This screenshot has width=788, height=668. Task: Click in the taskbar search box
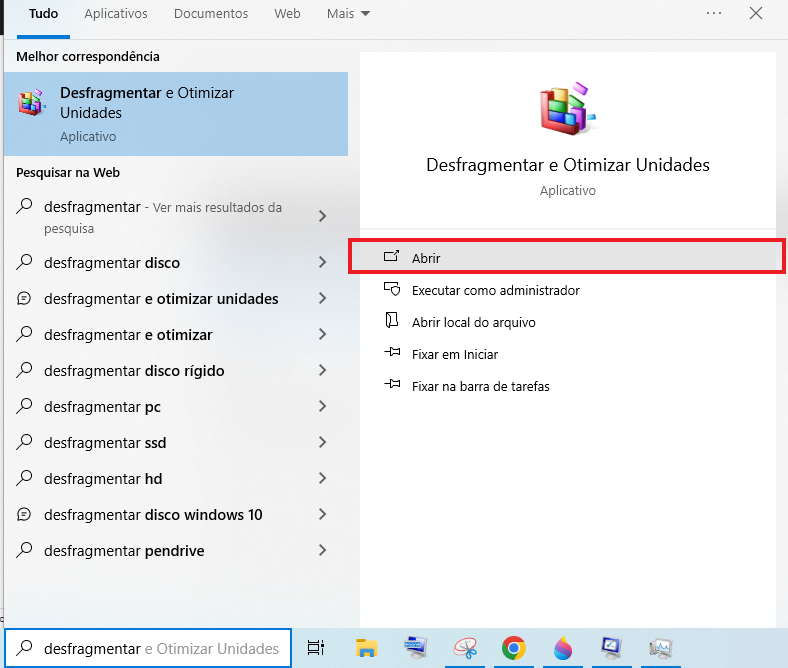tap(148, 648)
